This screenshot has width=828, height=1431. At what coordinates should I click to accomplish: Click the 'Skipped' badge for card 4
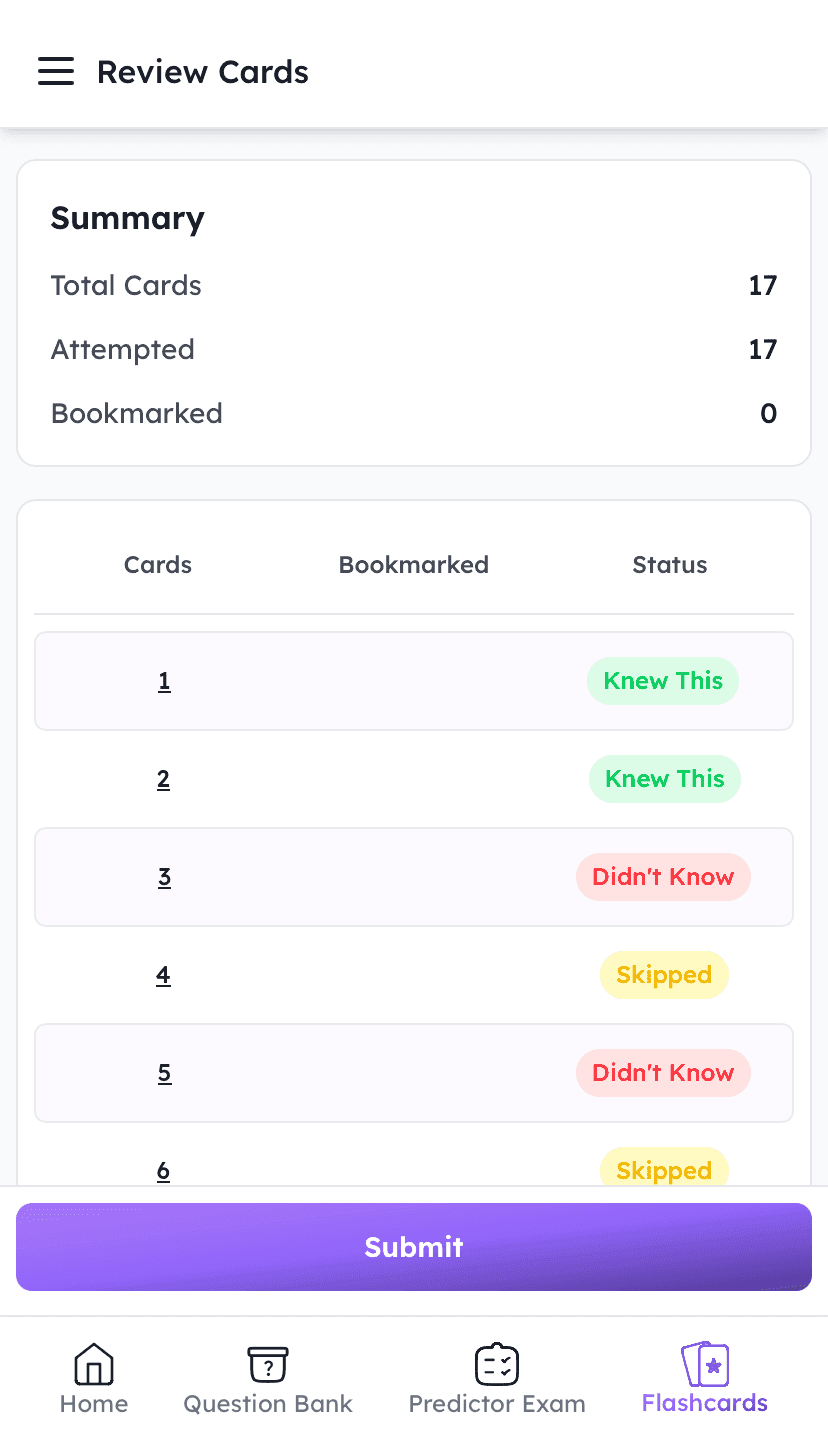(664, 974)
